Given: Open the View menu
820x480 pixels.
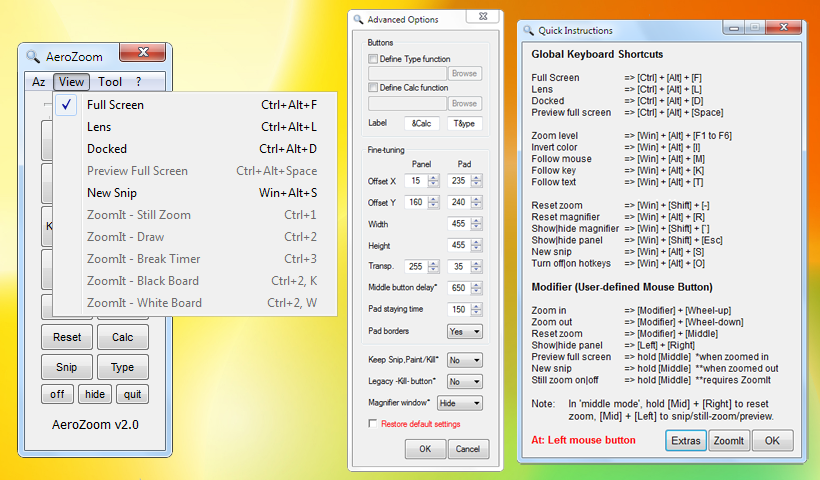Looking at the screenshot, I should [x=71, y=82].
